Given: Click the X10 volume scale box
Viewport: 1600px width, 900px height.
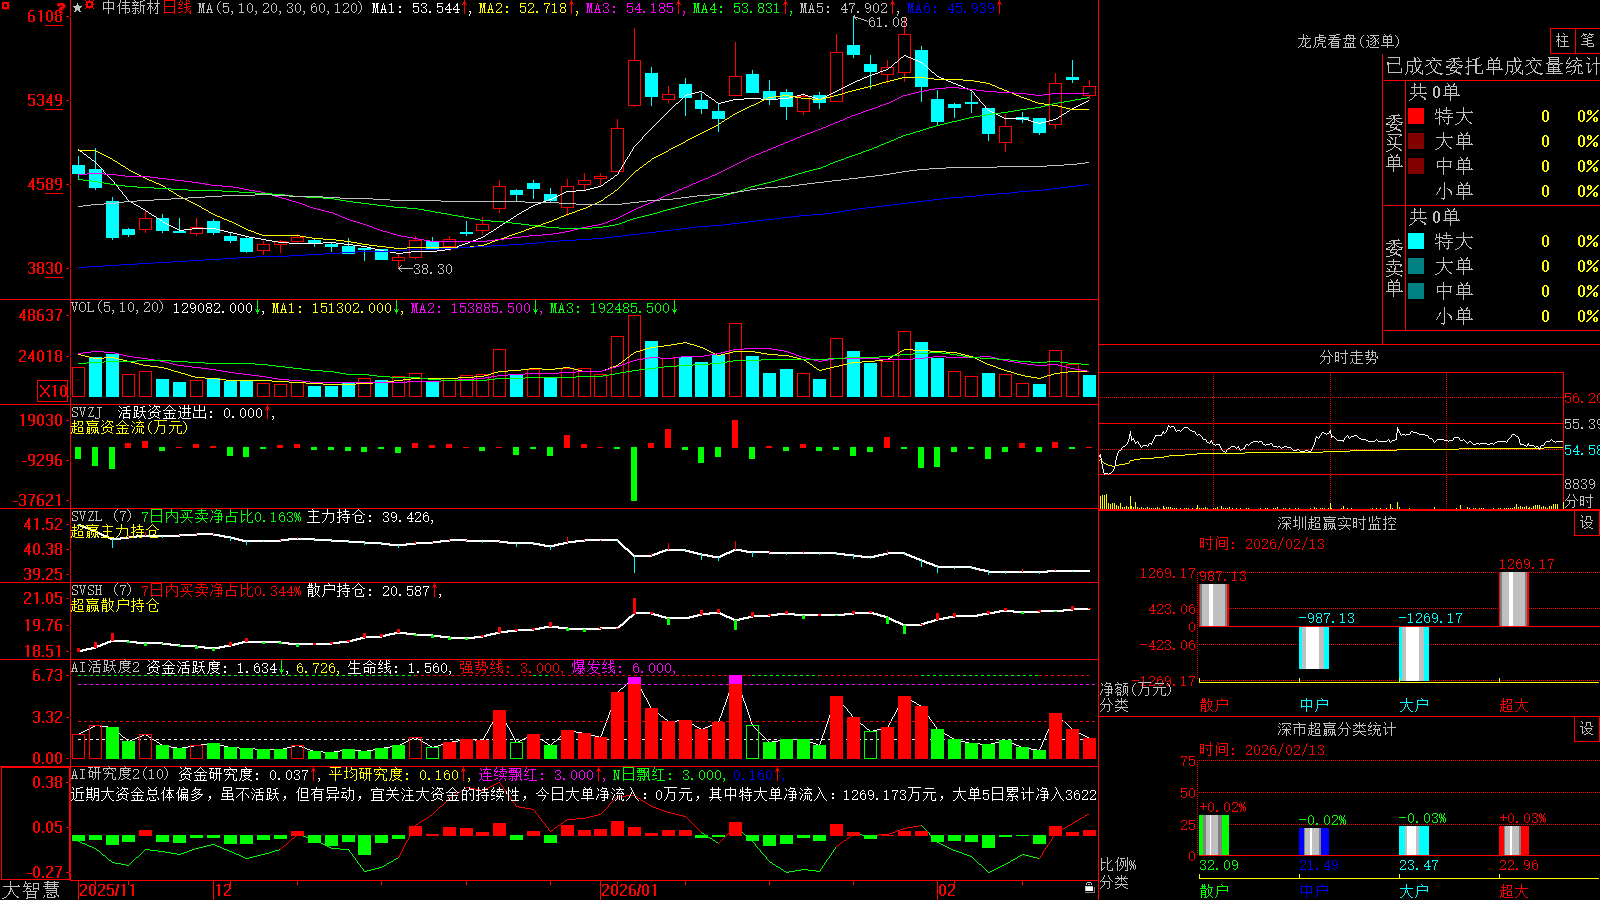Looking at the screenshot, I should [53, 391].
